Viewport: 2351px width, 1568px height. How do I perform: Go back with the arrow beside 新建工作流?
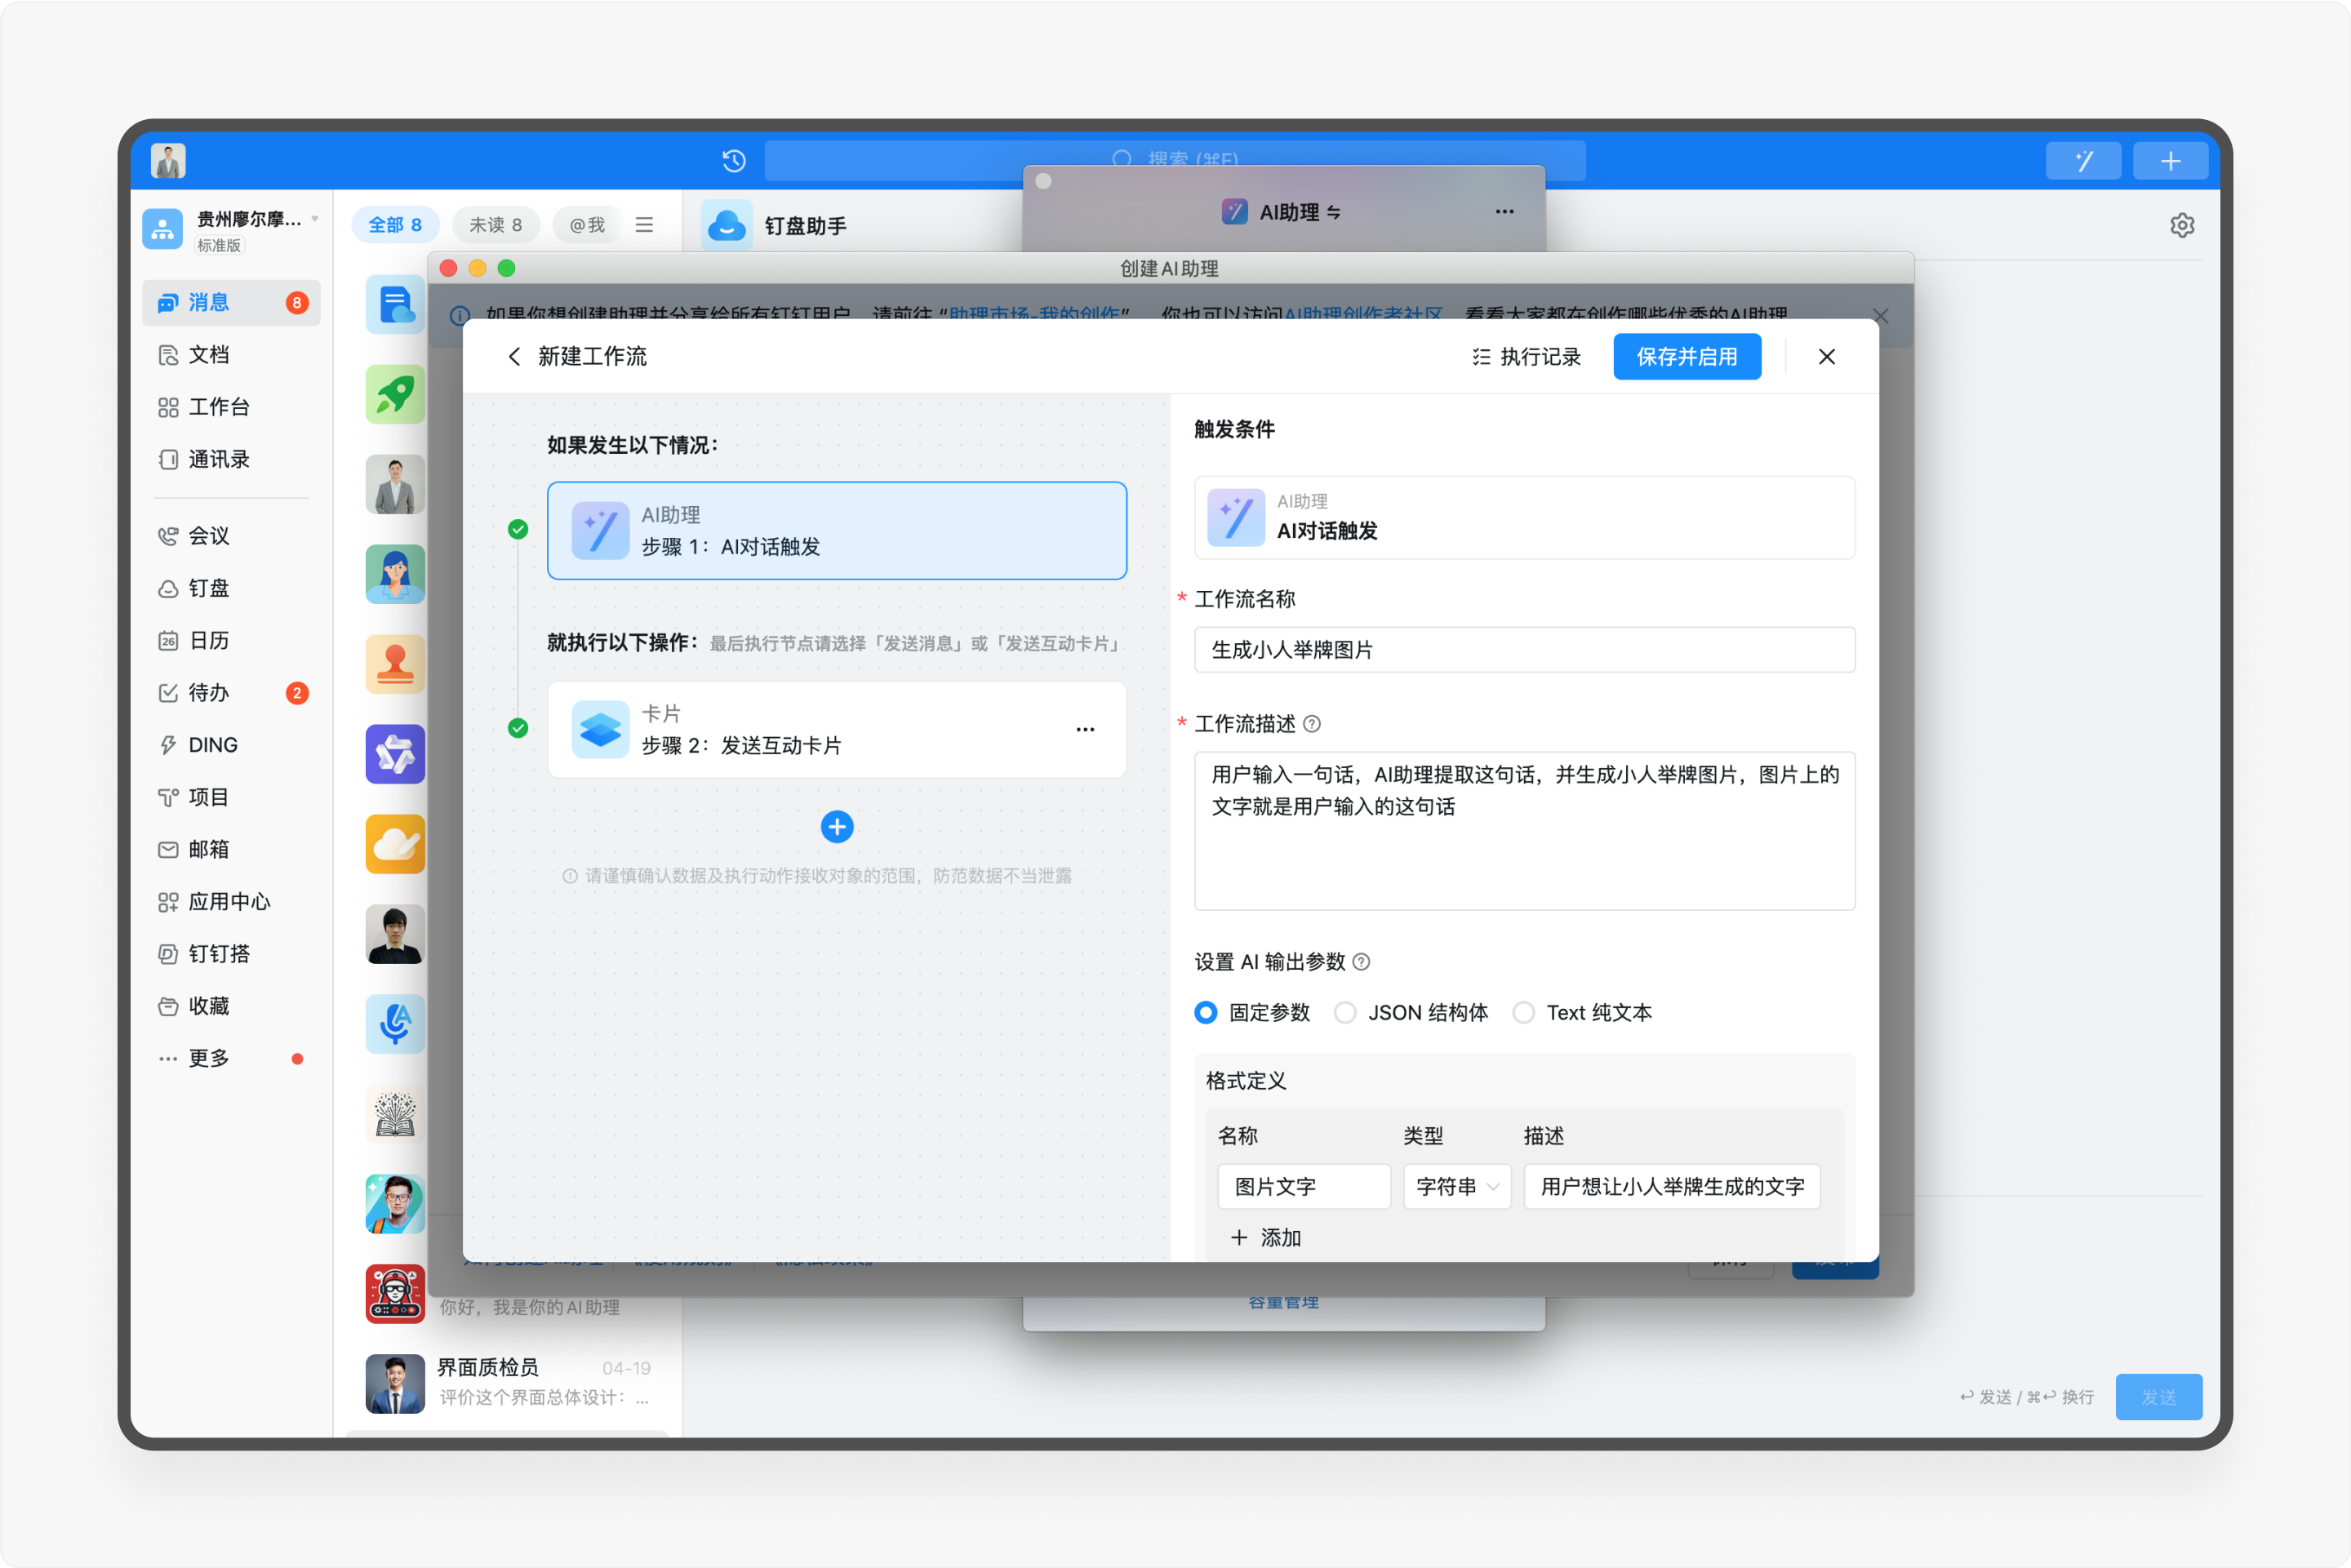click(x=514, y=356)
